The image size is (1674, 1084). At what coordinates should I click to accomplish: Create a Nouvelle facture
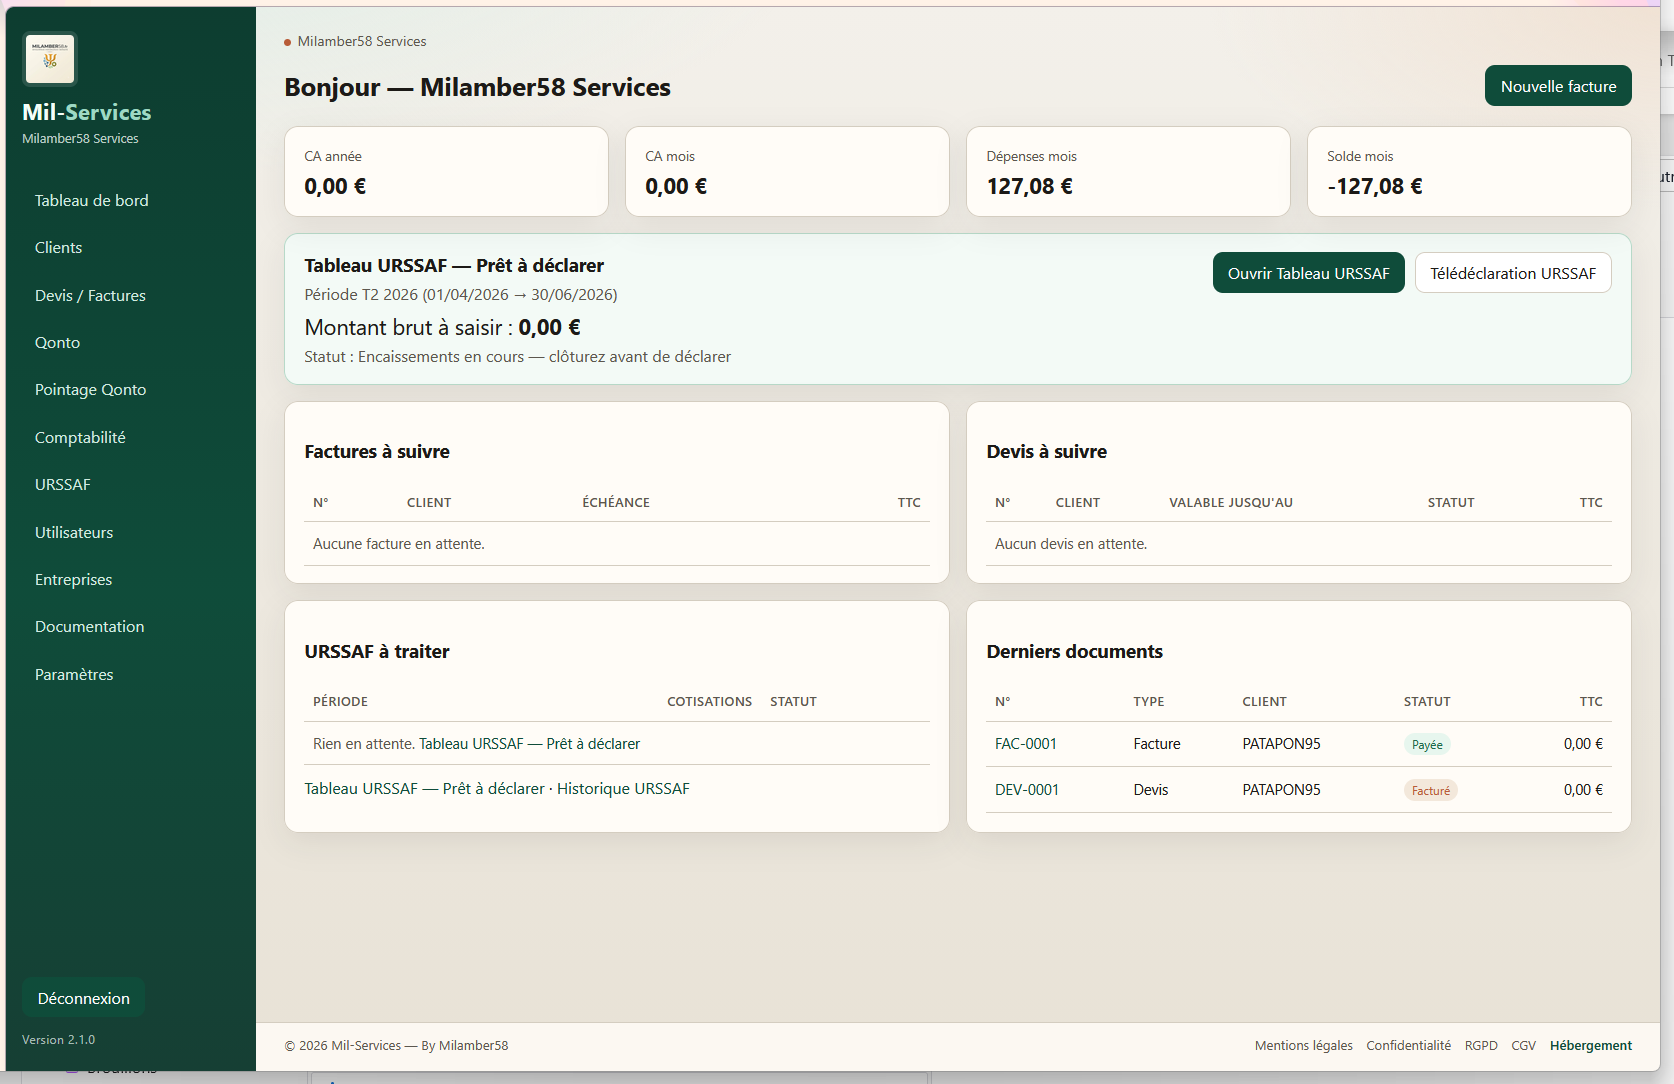[1558, 86]
